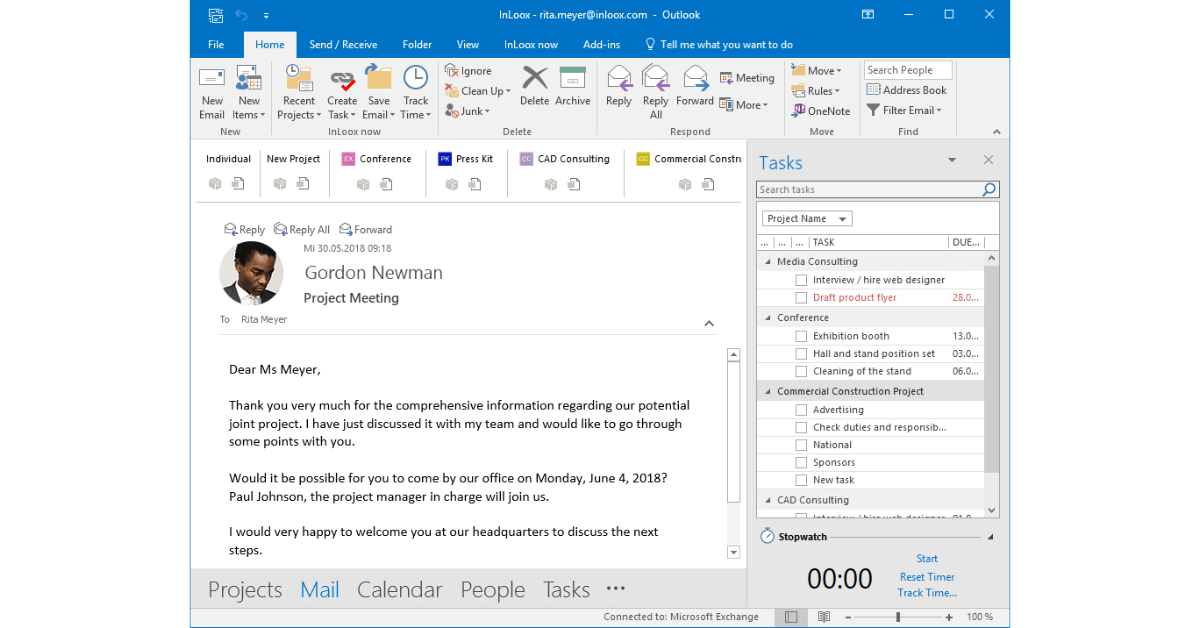1200x628 pixels.
Task: Click the Meeting reply icon in the ribbon
Action: pyautogui.click(x=727, y=78)
